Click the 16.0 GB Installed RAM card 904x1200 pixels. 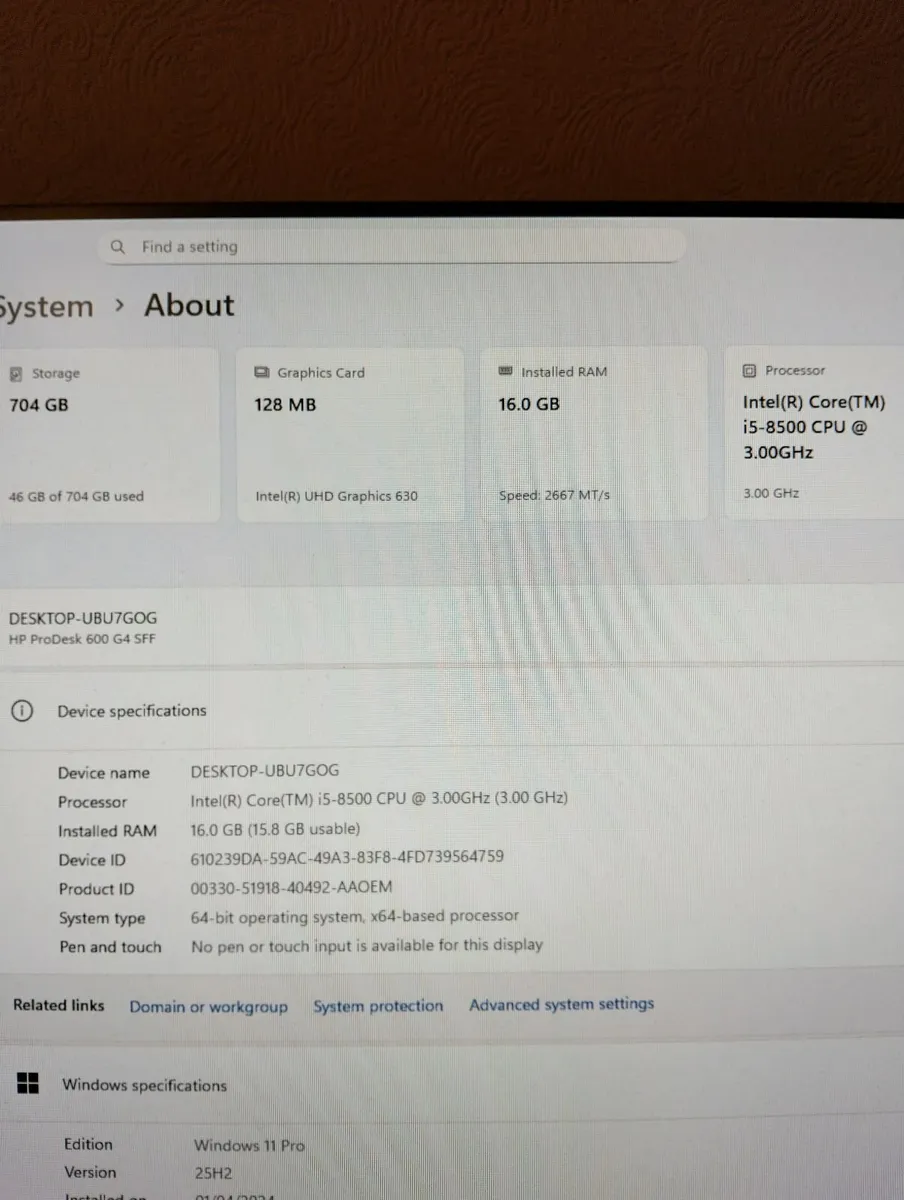pos(594,433)
